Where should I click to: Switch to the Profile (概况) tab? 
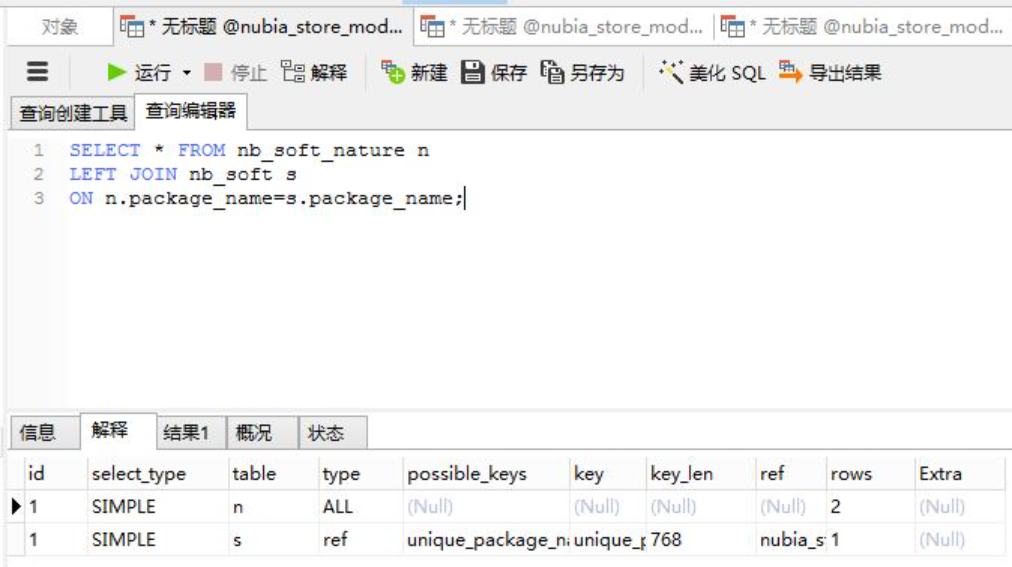[262, 432]
